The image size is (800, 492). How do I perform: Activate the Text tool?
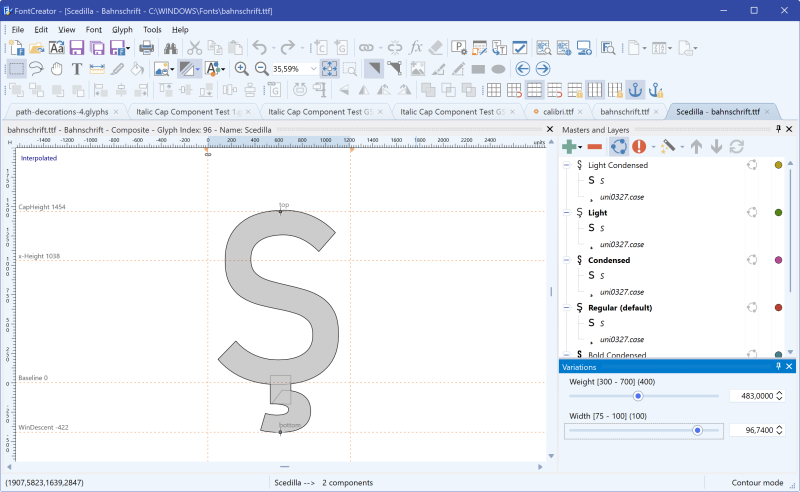(x=77, y=68)
